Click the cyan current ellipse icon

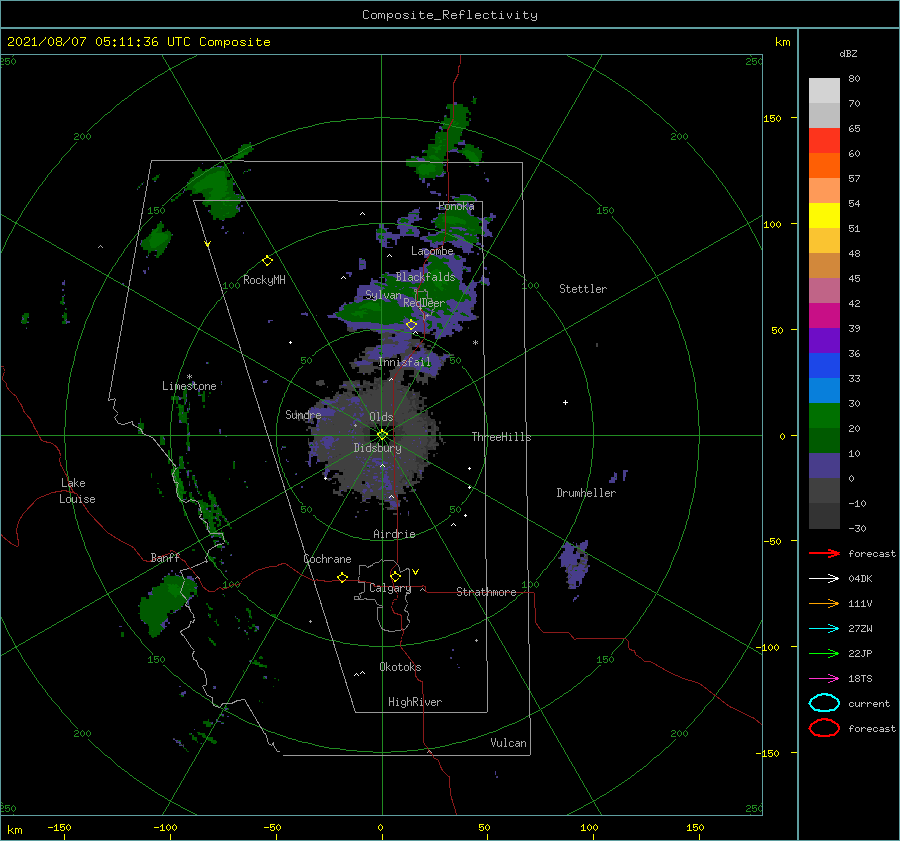coord(824,703)
